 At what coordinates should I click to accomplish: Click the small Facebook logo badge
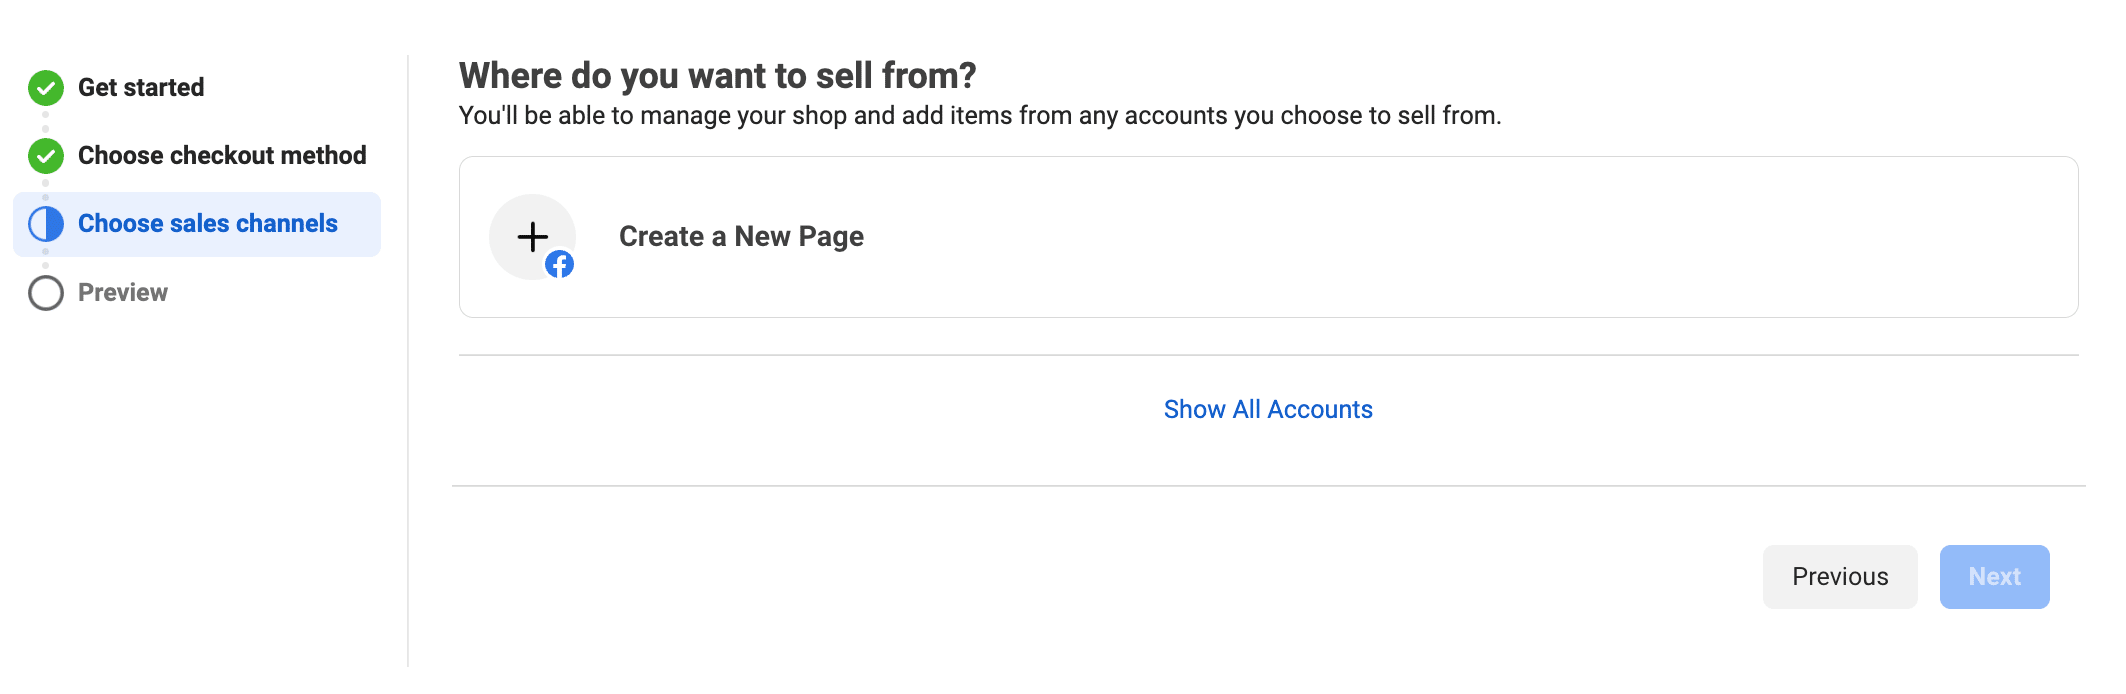560,264
